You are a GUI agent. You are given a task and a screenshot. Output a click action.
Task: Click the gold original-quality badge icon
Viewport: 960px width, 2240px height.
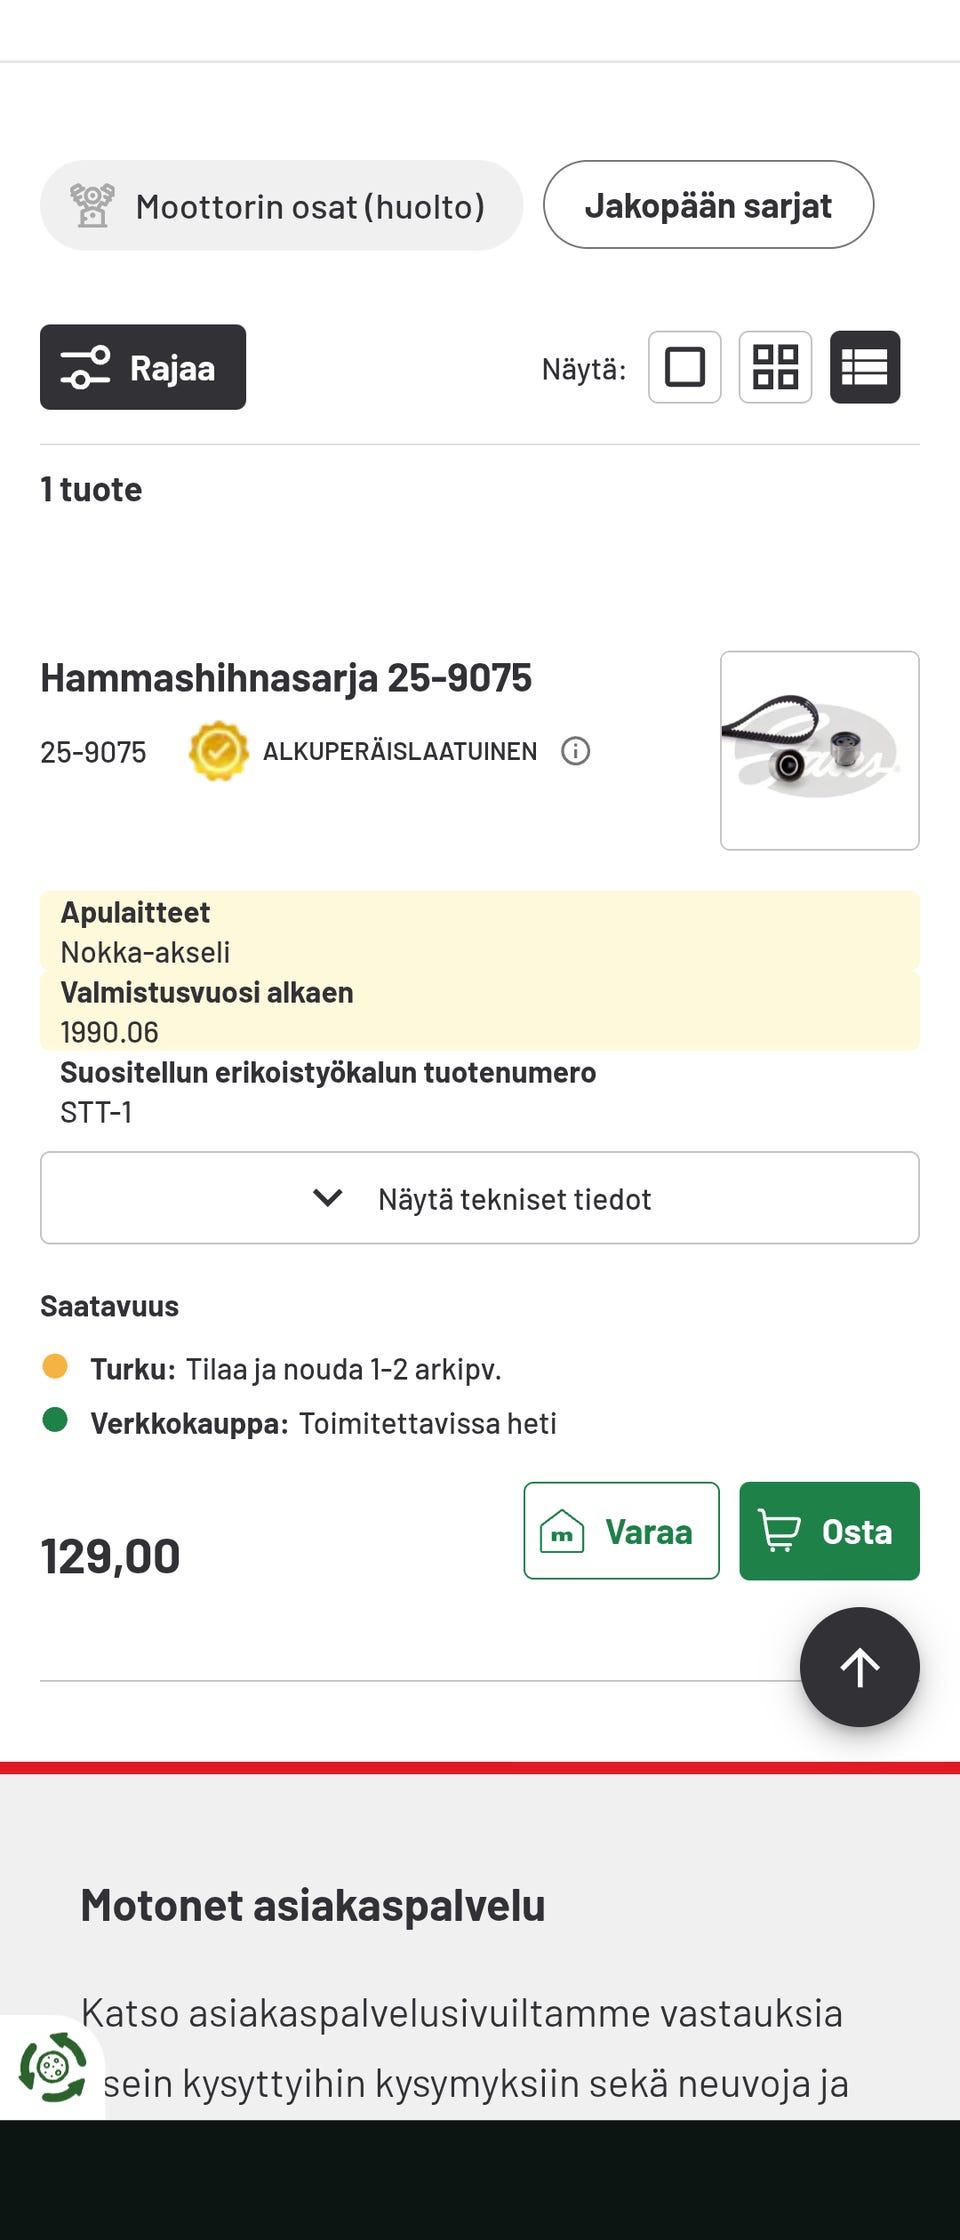[218, 751]
